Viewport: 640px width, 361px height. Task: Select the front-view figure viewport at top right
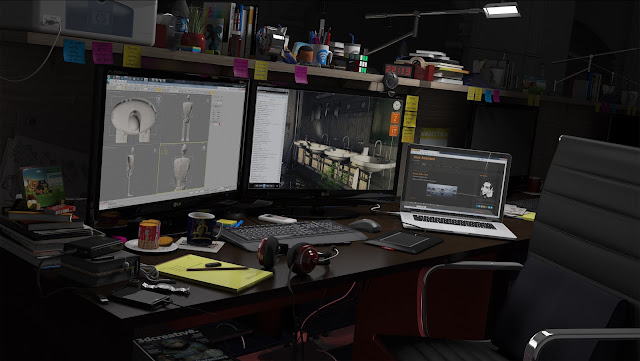point(185,118)
